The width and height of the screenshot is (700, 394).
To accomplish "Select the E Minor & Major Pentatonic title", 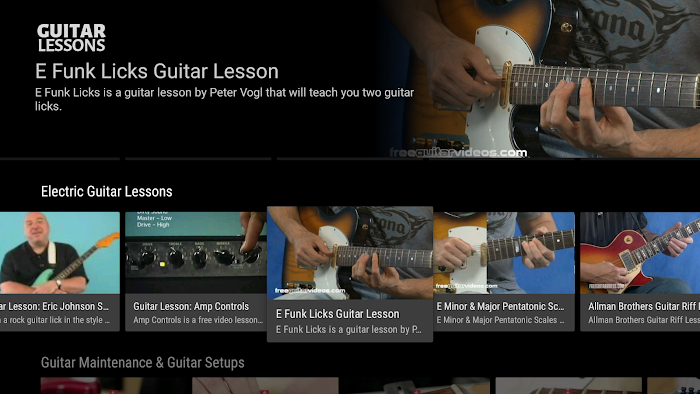I will [x=500, y=307].
